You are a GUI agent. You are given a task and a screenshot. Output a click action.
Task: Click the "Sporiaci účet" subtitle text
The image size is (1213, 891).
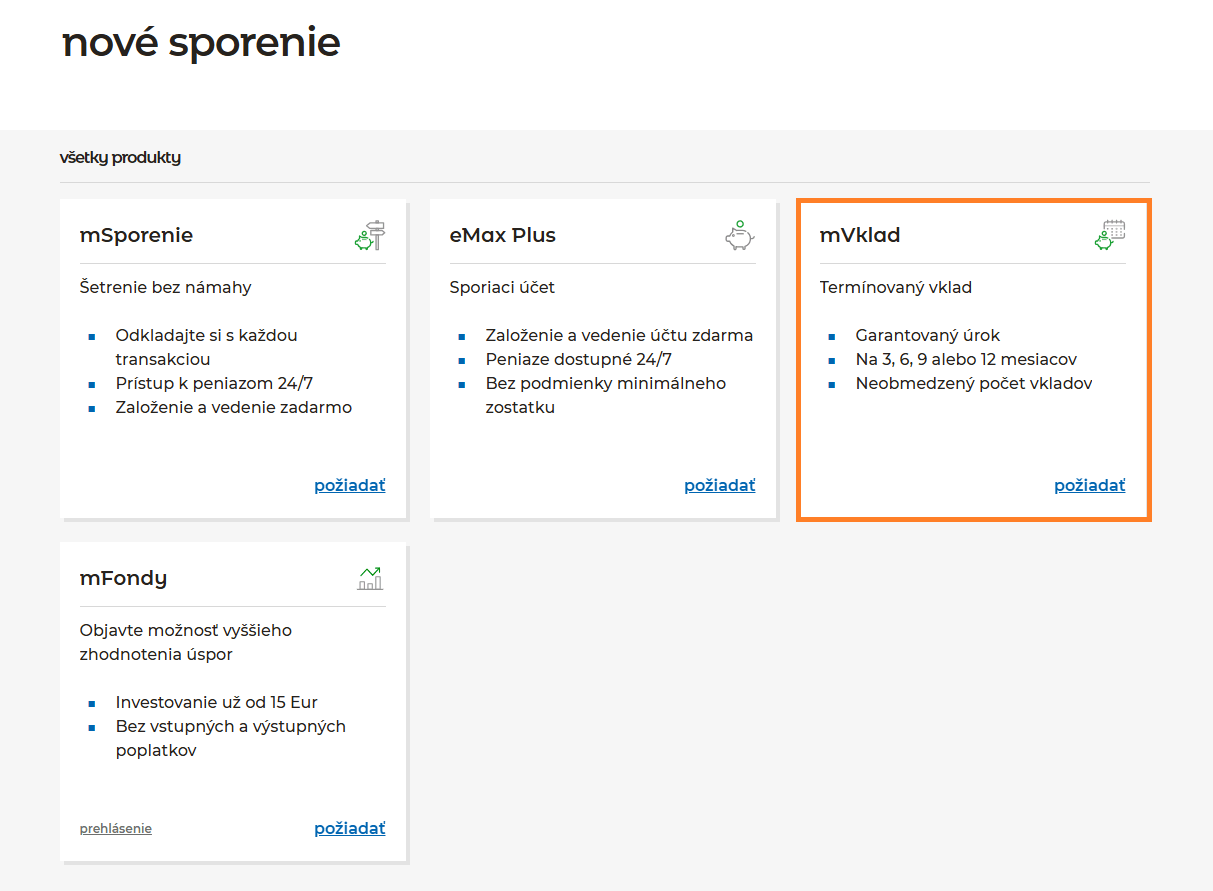point(502,288)
